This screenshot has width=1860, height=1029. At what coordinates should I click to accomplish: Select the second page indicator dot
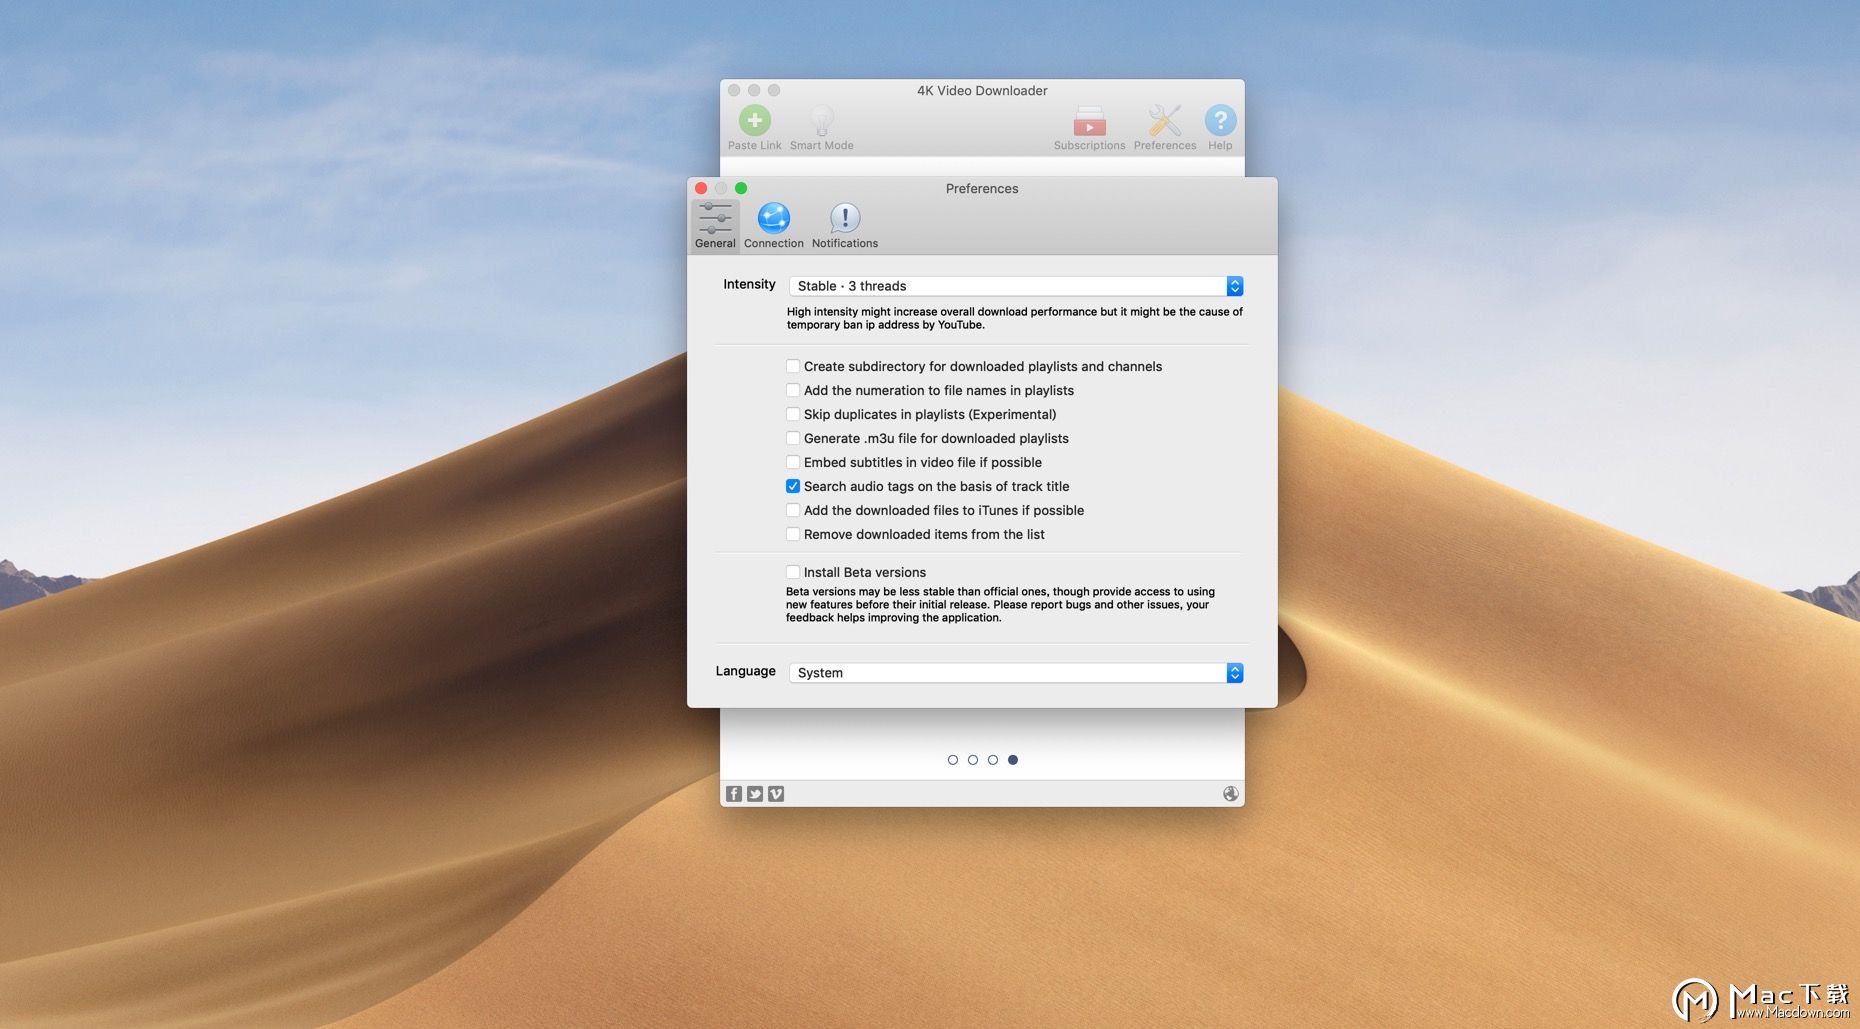(973, 760)
